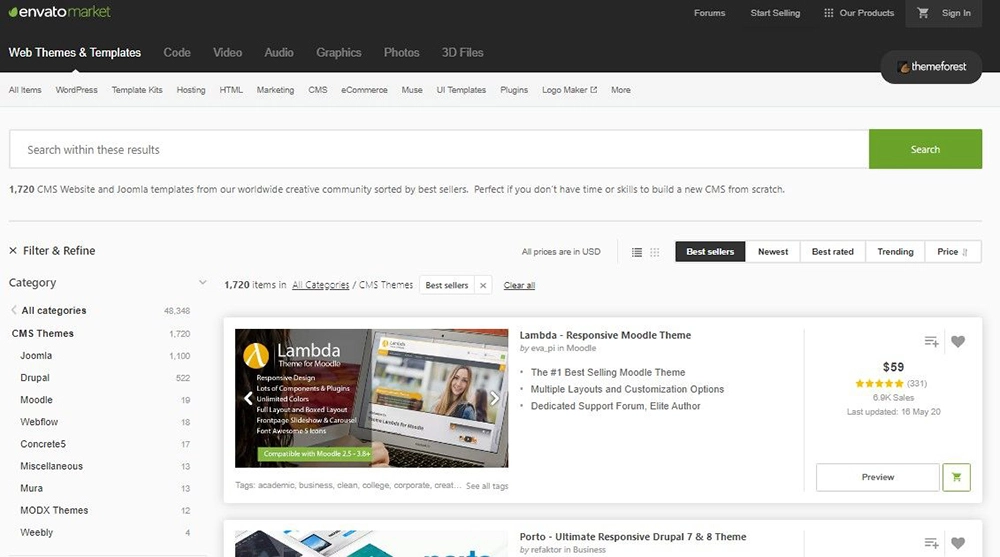Click the Clear all filters link
The height and width of the screenshot is (557, 1000).
(519, 285)
